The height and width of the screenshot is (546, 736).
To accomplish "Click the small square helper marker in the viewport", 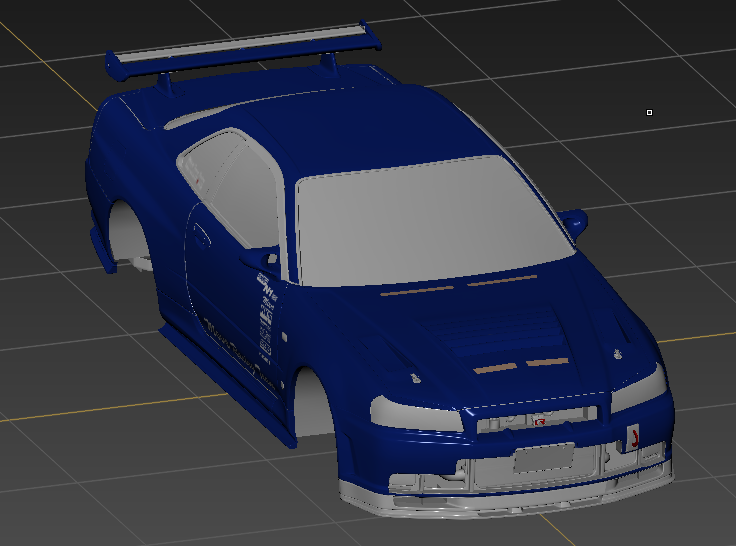I will (650, 112).
